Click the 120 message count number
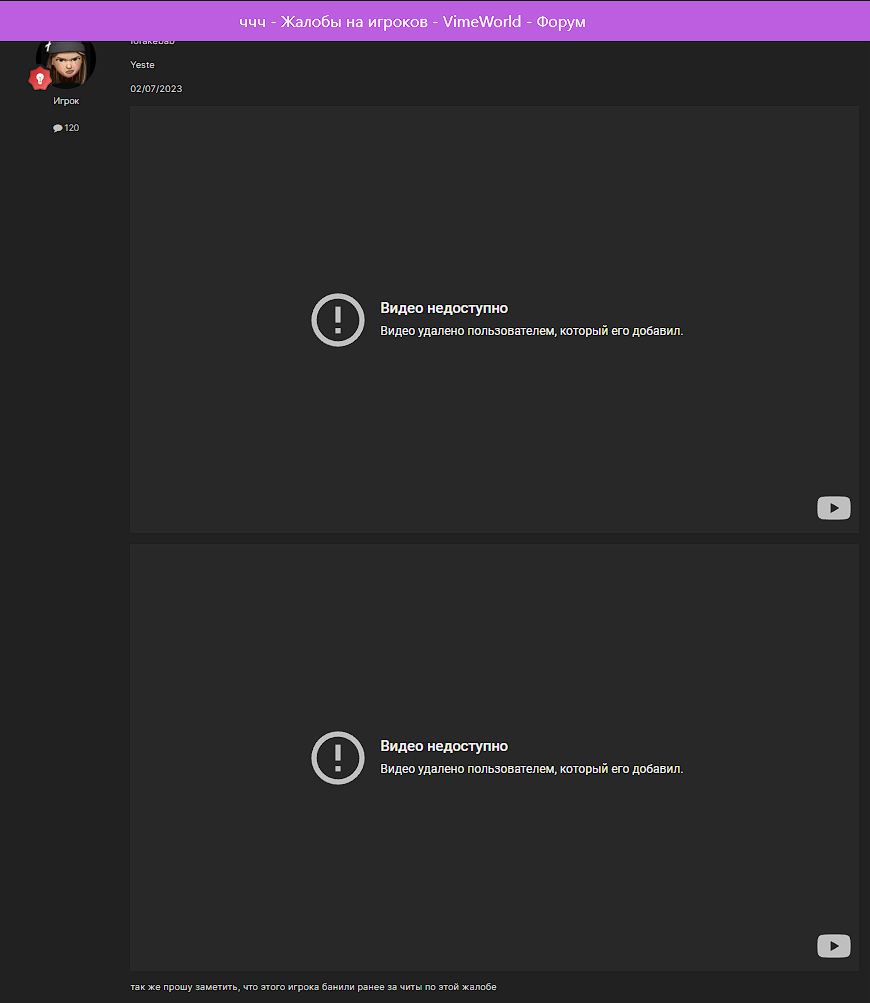This screenshot has width=870, height=1003. coord(72,128)
